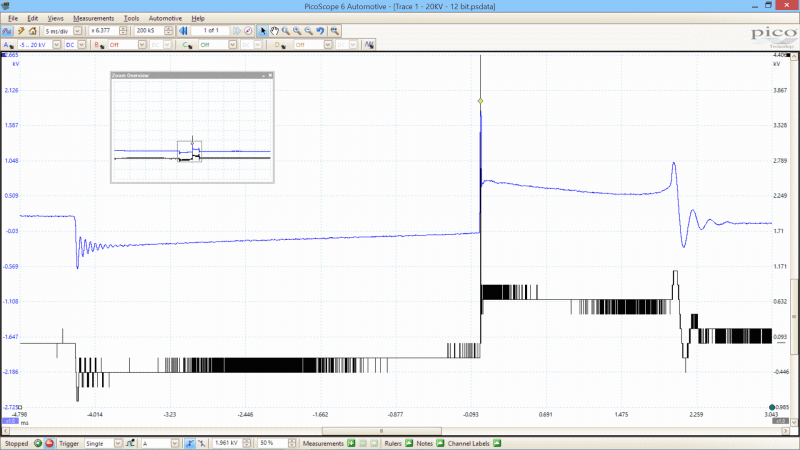Close the Zoom Overview window

click(270, 76)
